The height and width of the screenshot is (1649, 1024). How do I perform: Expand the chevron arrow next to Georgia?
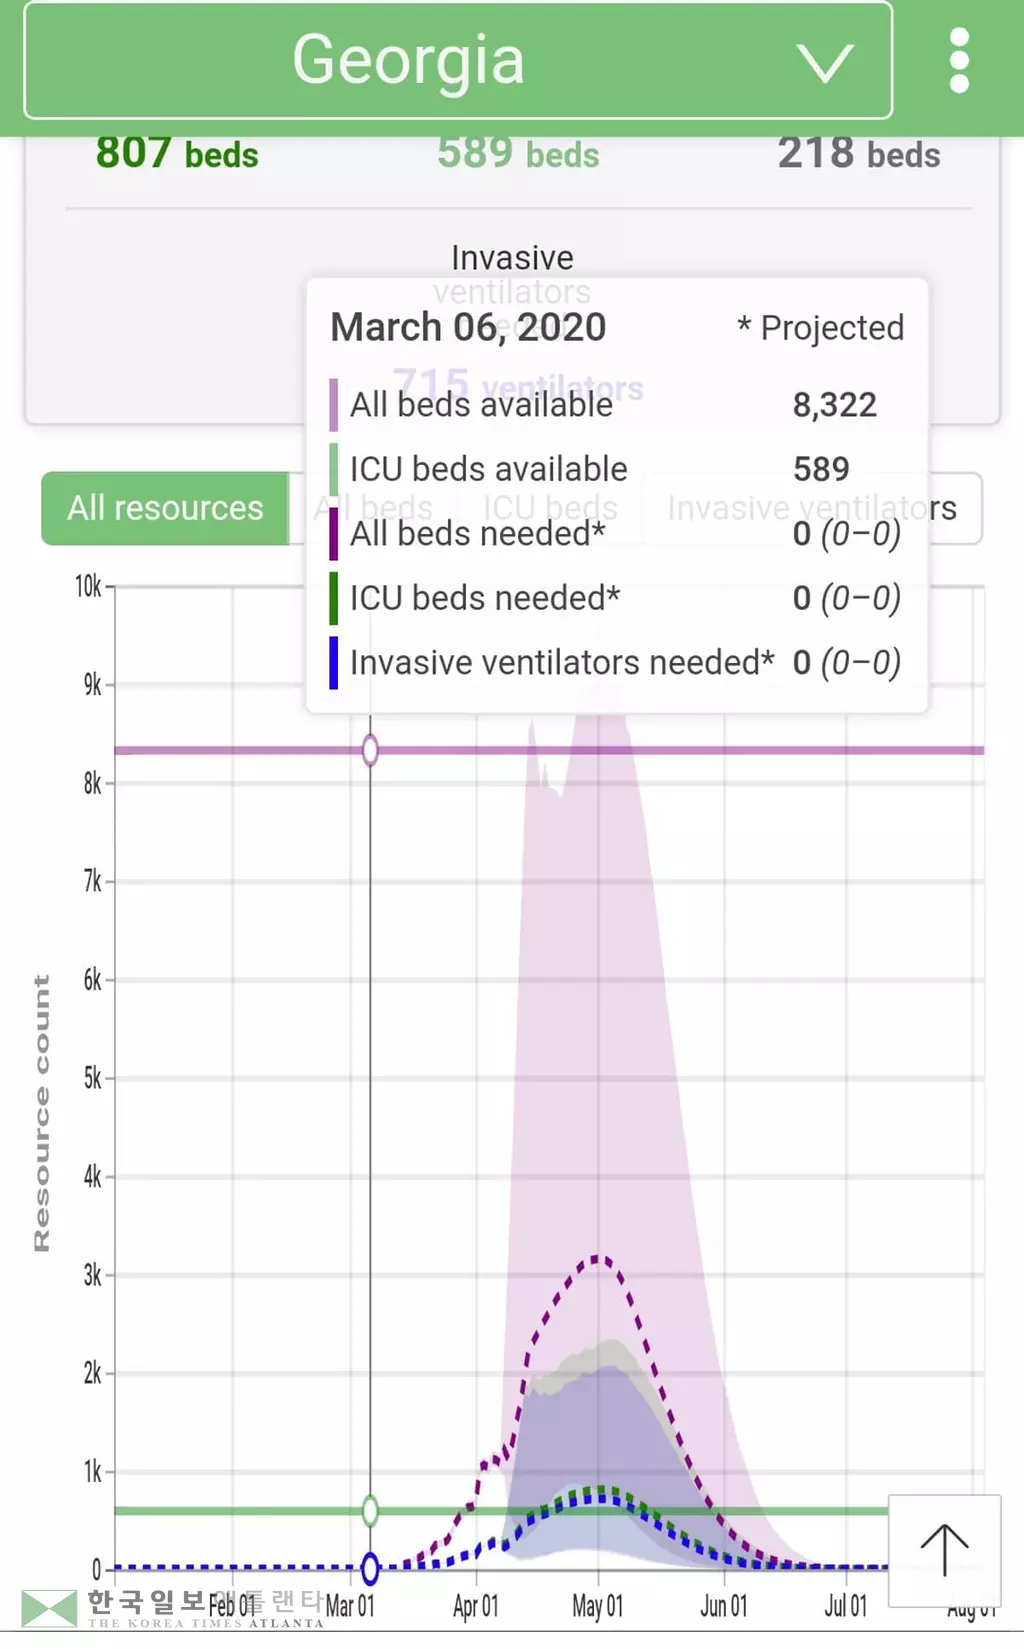tap(825, 63)
